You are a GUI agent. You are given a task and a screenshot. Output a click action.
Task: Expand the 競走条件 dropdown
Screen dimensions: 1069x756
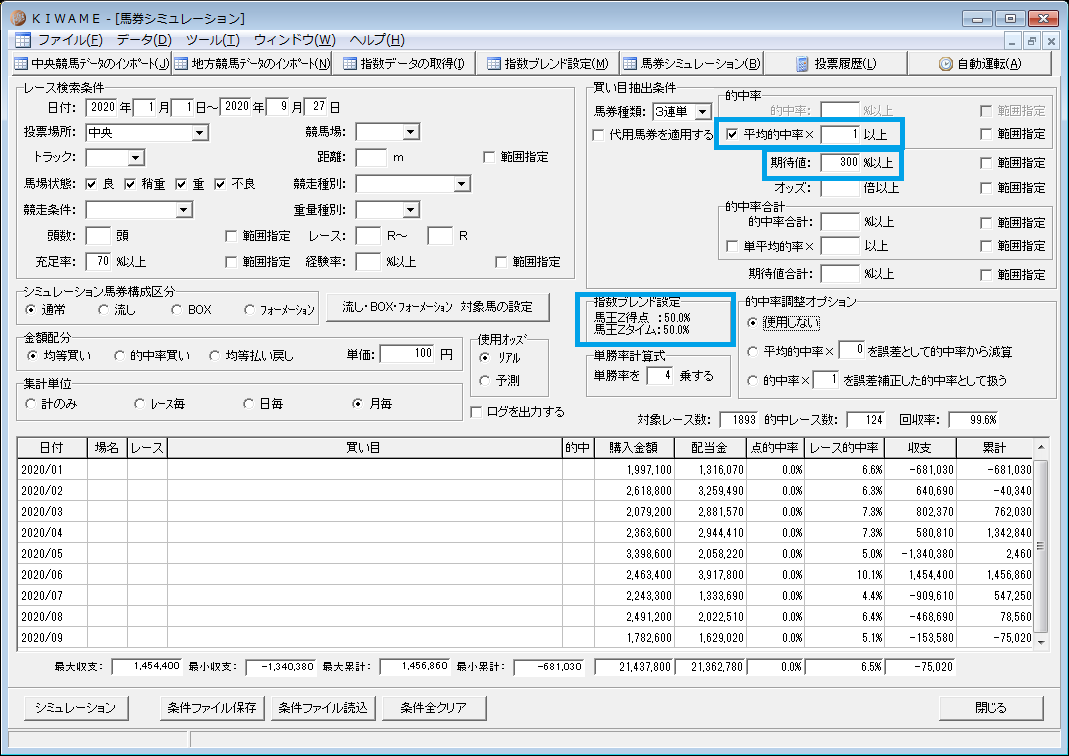pos(183,210)
